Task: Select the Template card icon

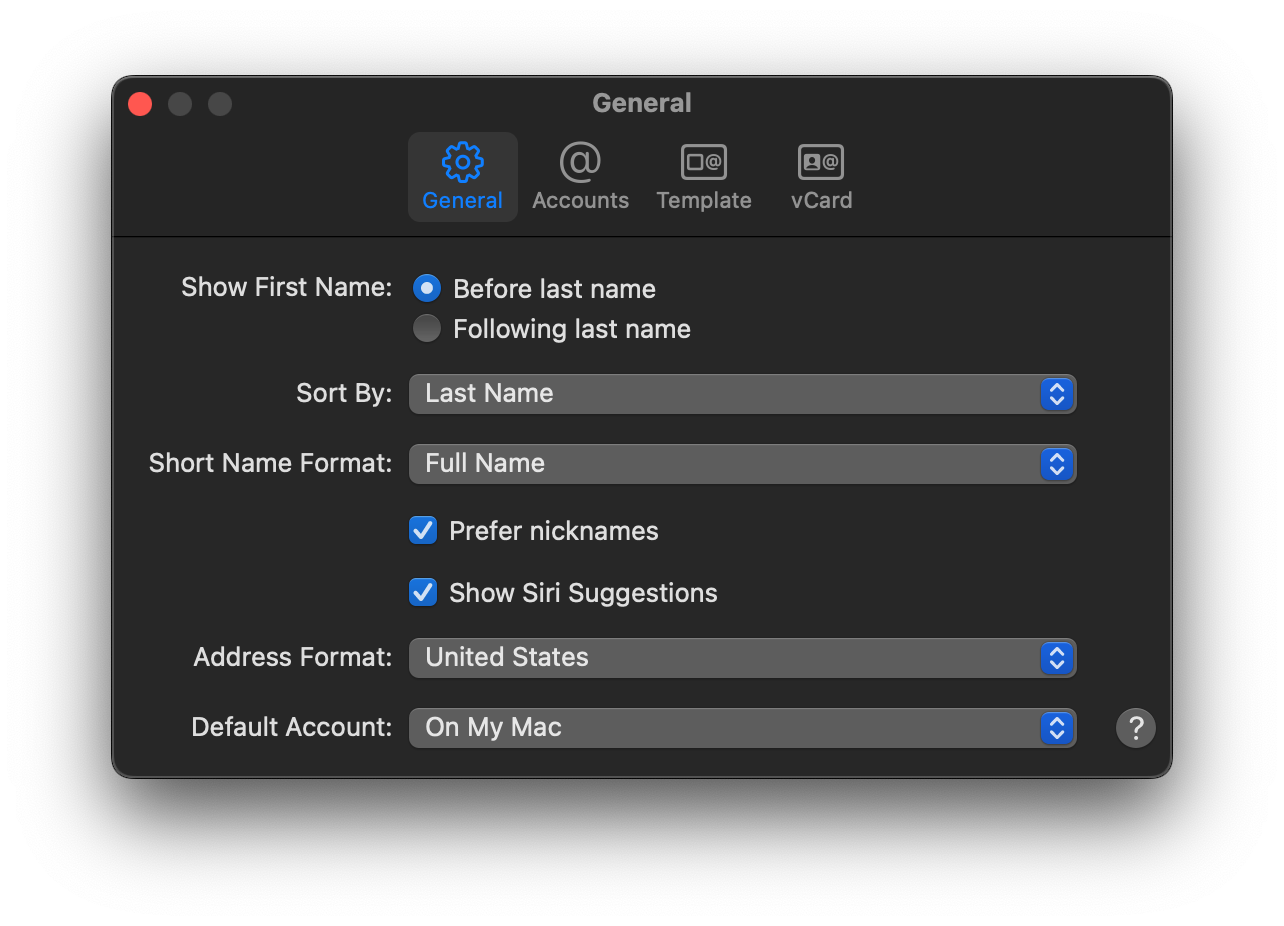Action: (x=703, y=162)
